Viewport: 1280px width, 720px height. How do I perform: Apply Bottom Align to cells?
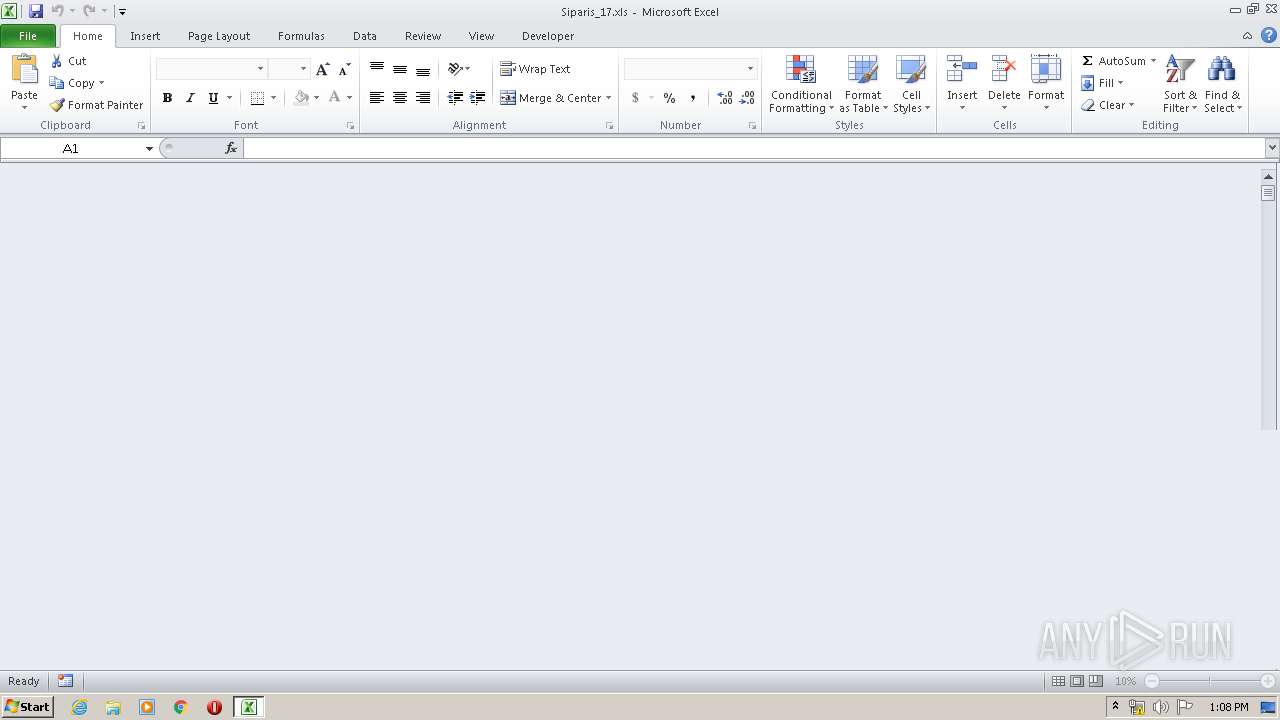coord(423,69)
